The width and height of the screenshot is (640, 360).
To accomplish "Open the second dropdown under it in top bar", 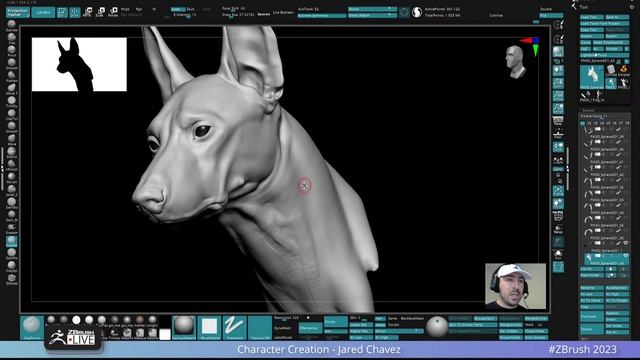I will coord(372,16).
